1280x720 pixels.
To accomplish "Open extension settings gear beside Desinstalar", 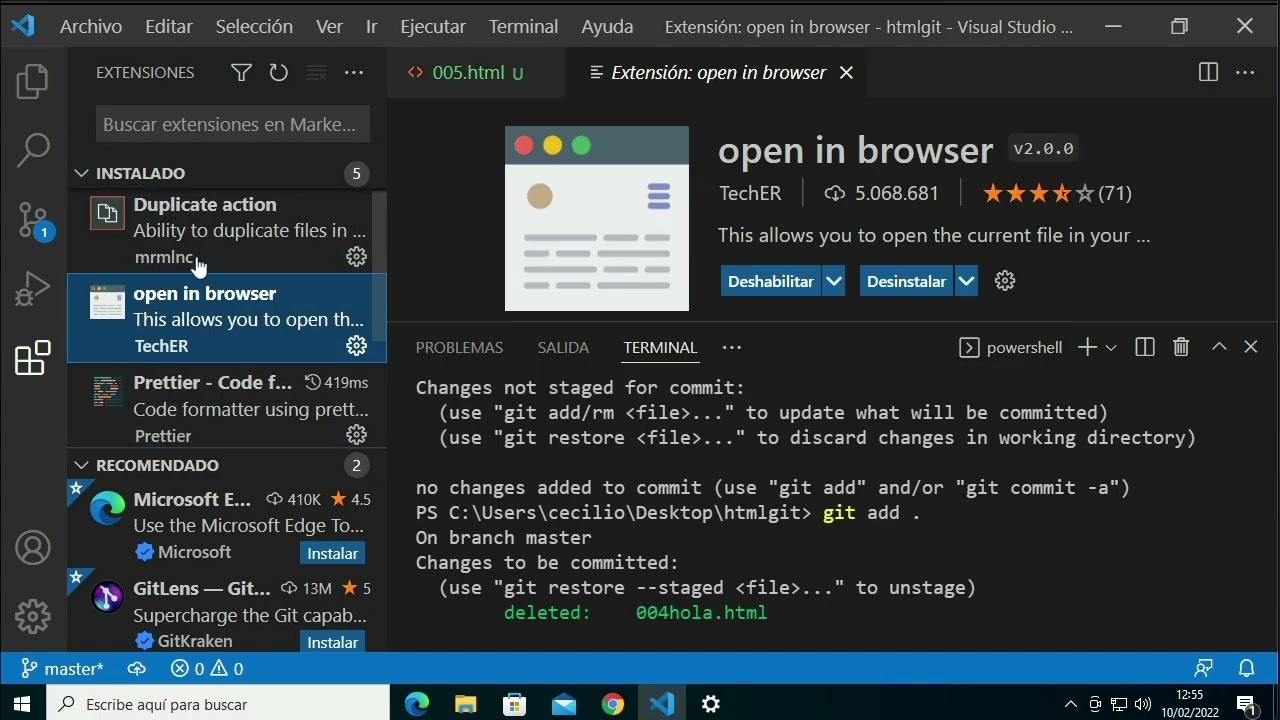I will click(x=1005, y=281).
